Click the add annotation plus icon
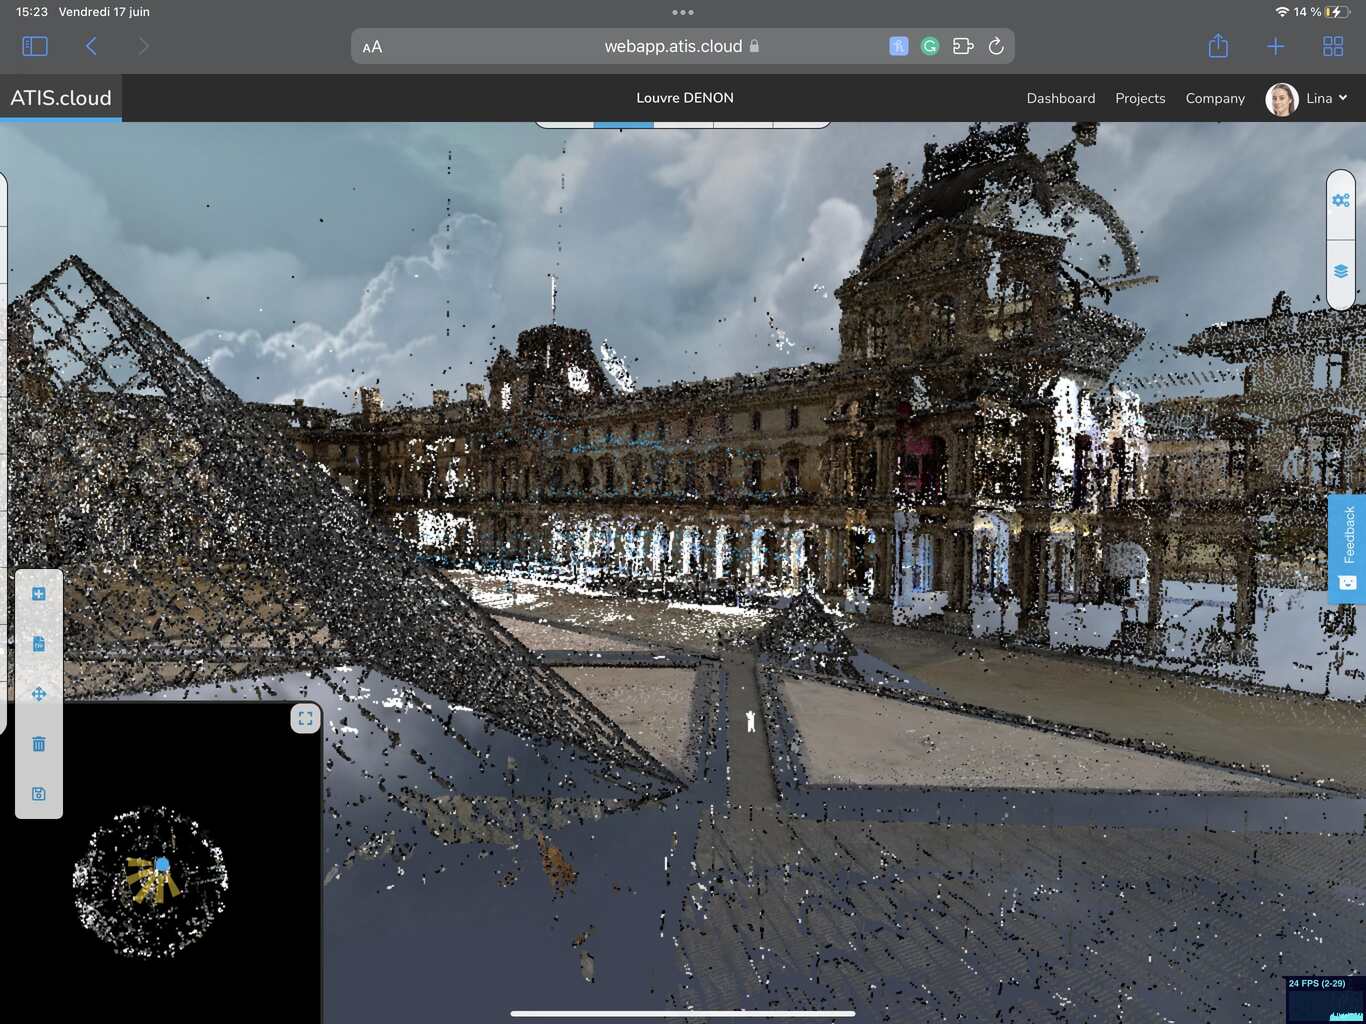The width and height of the screenshot is (1366, 1024). pos(38,592)
